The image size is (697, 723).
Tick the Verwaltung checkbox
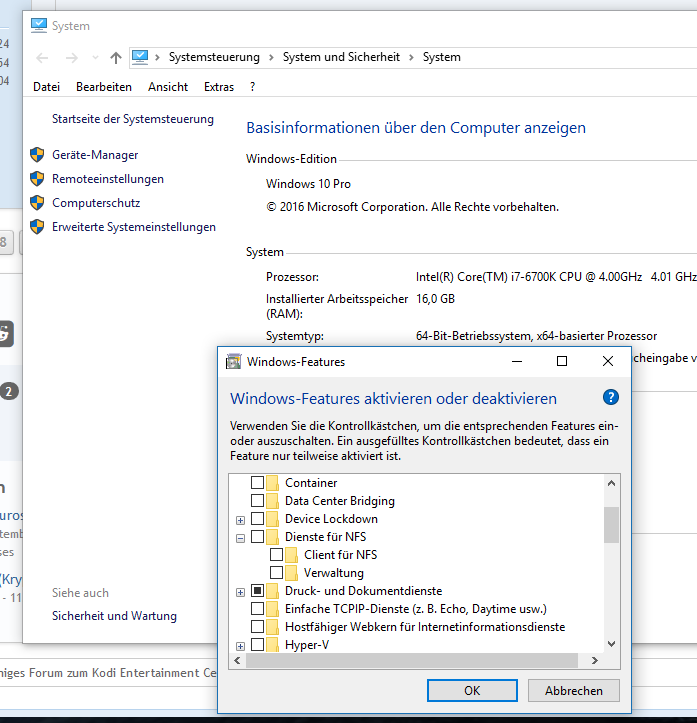[276, 572]
